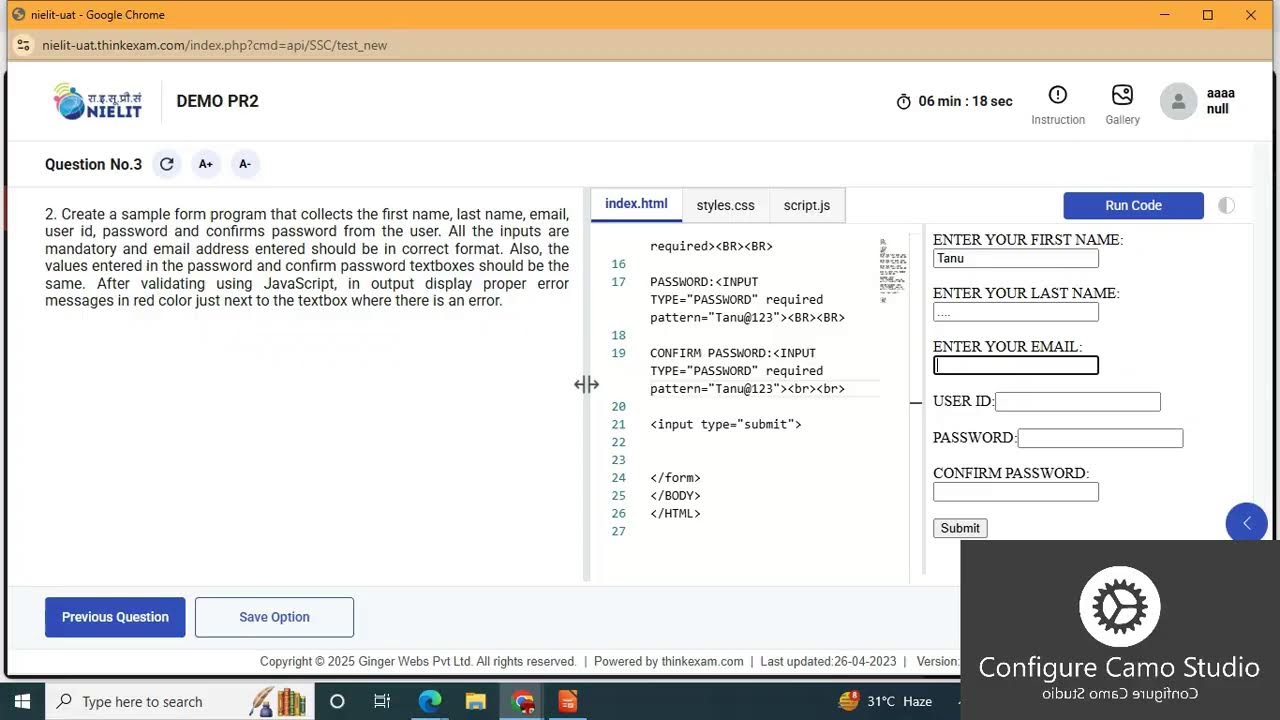Screen dimensions: 1280x720
Task: Click the Save Option button
Action: coord(274,617)
